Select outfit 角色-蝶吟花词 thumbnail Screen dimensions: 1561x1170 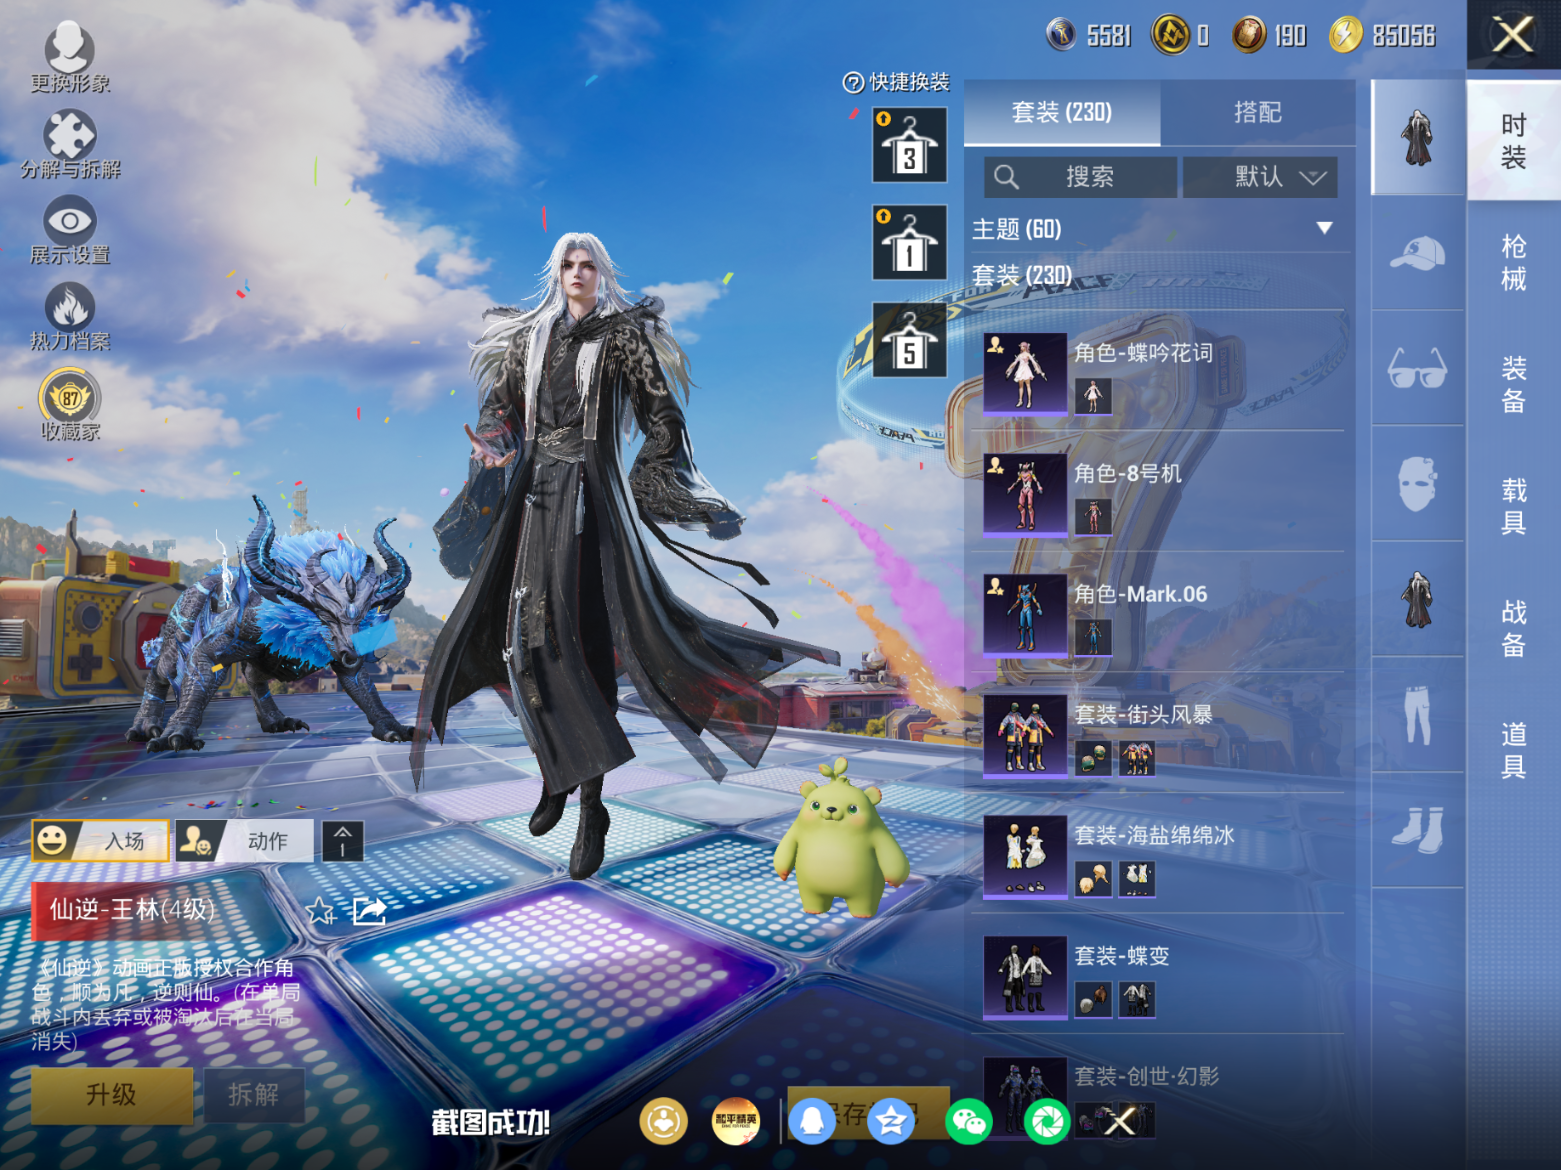pos(1025,374)
